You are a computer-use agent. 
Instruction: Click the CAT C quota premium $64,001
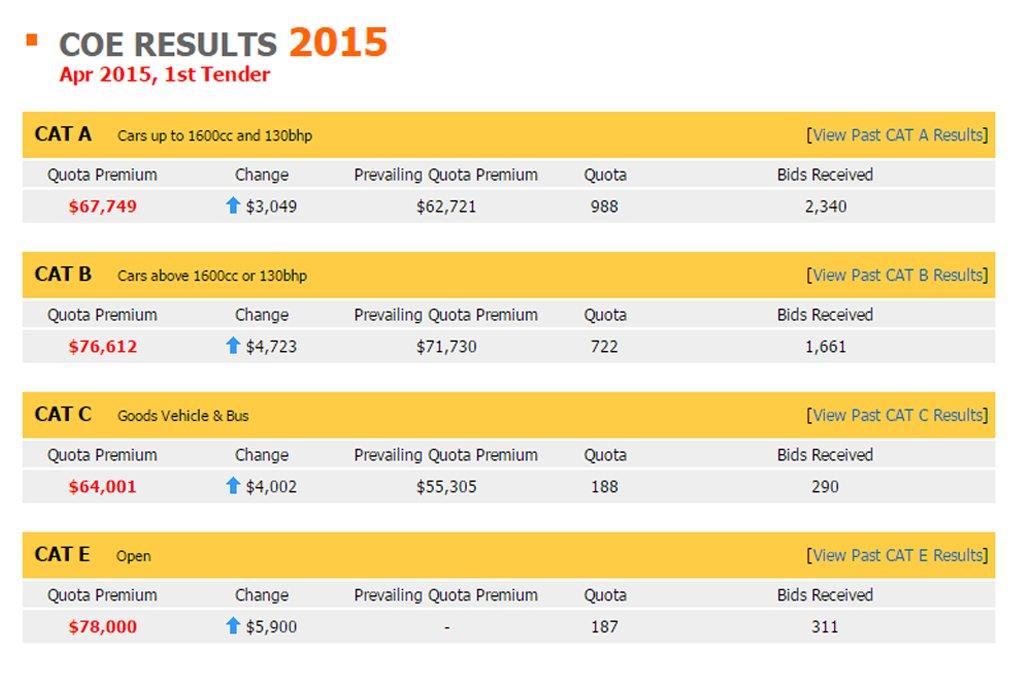coord(103,487)
